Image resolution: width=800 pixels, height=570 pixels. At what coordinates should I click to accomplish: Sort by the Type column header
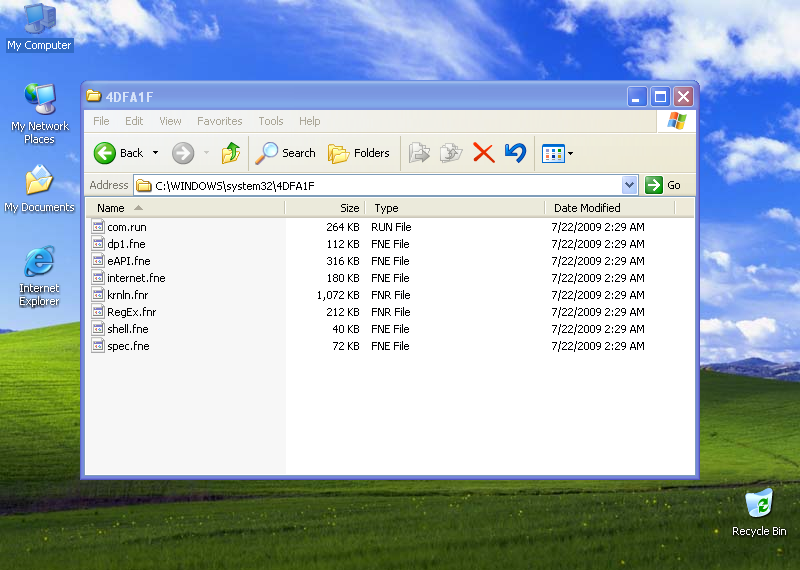coord(455,208)
